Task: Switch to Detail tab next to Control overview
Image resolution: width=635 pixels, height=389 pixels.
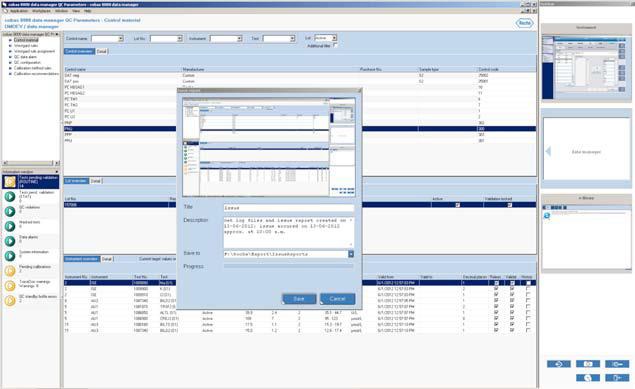Action: (102, 51)
